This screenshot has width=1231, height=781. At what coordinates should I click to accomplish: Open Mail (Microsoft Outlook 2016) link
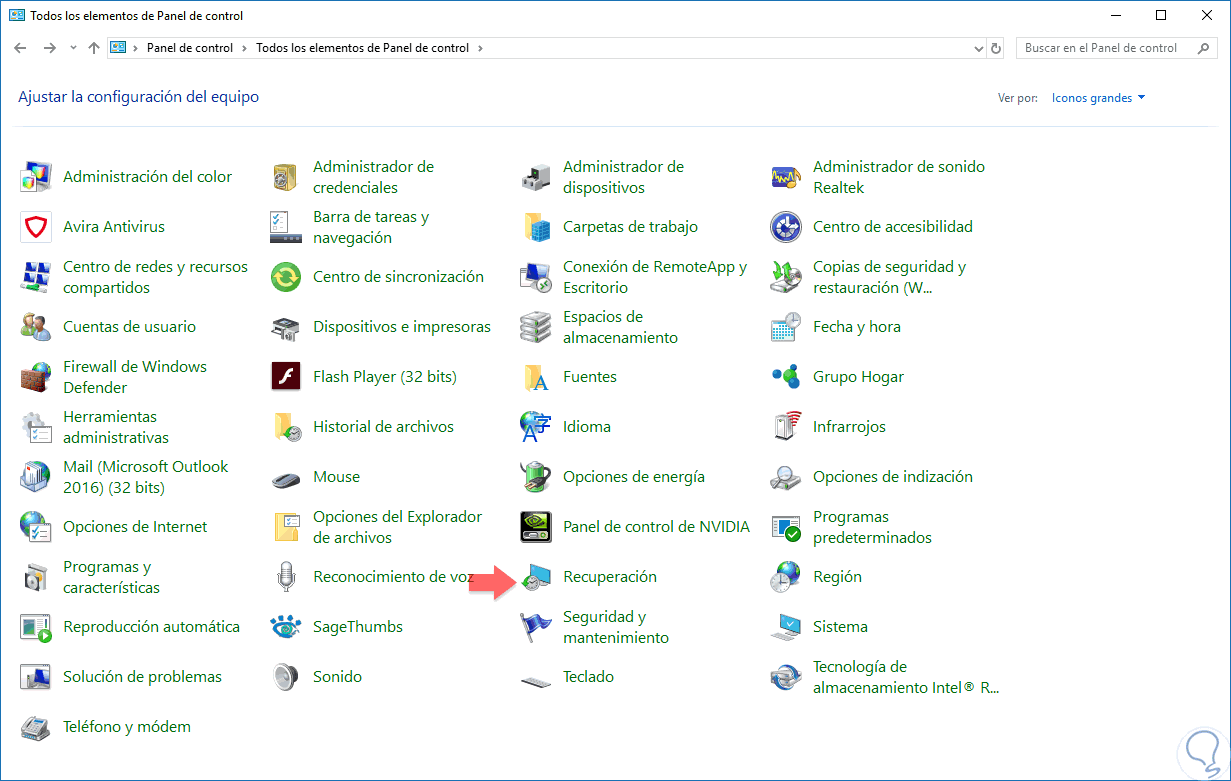click(146, 477)
